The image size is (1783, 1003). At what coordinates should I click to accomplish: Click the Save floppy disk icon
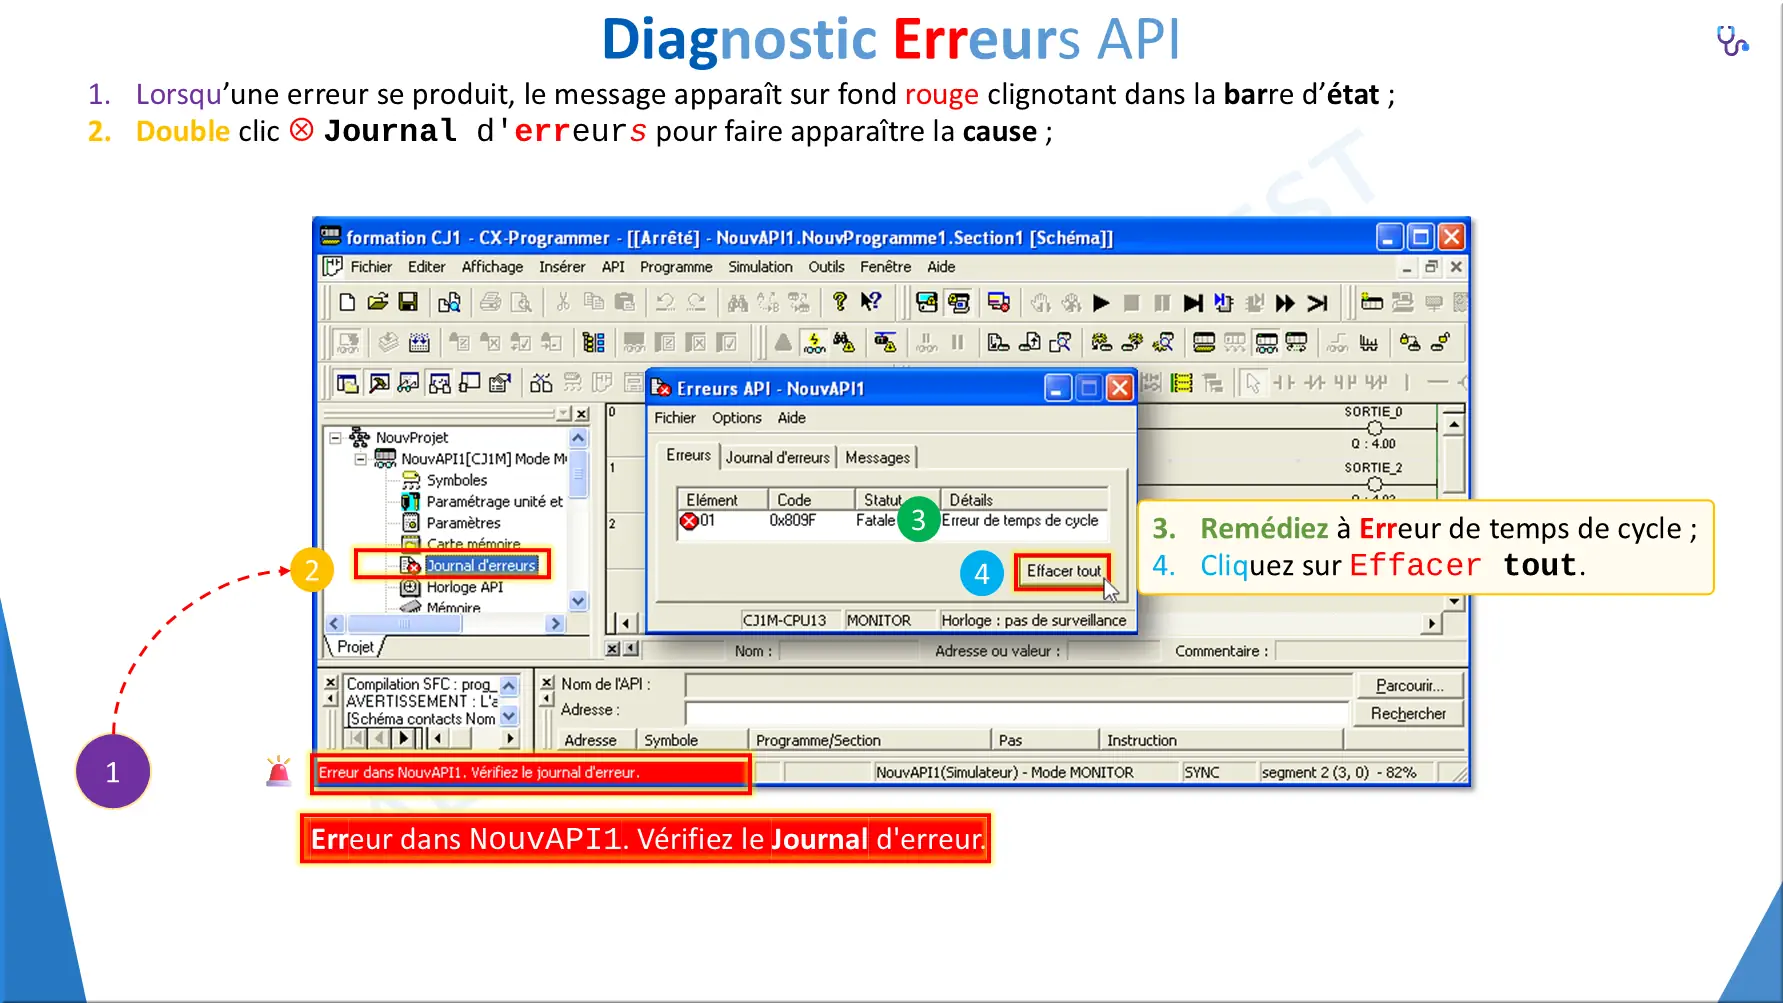[408, 303]
